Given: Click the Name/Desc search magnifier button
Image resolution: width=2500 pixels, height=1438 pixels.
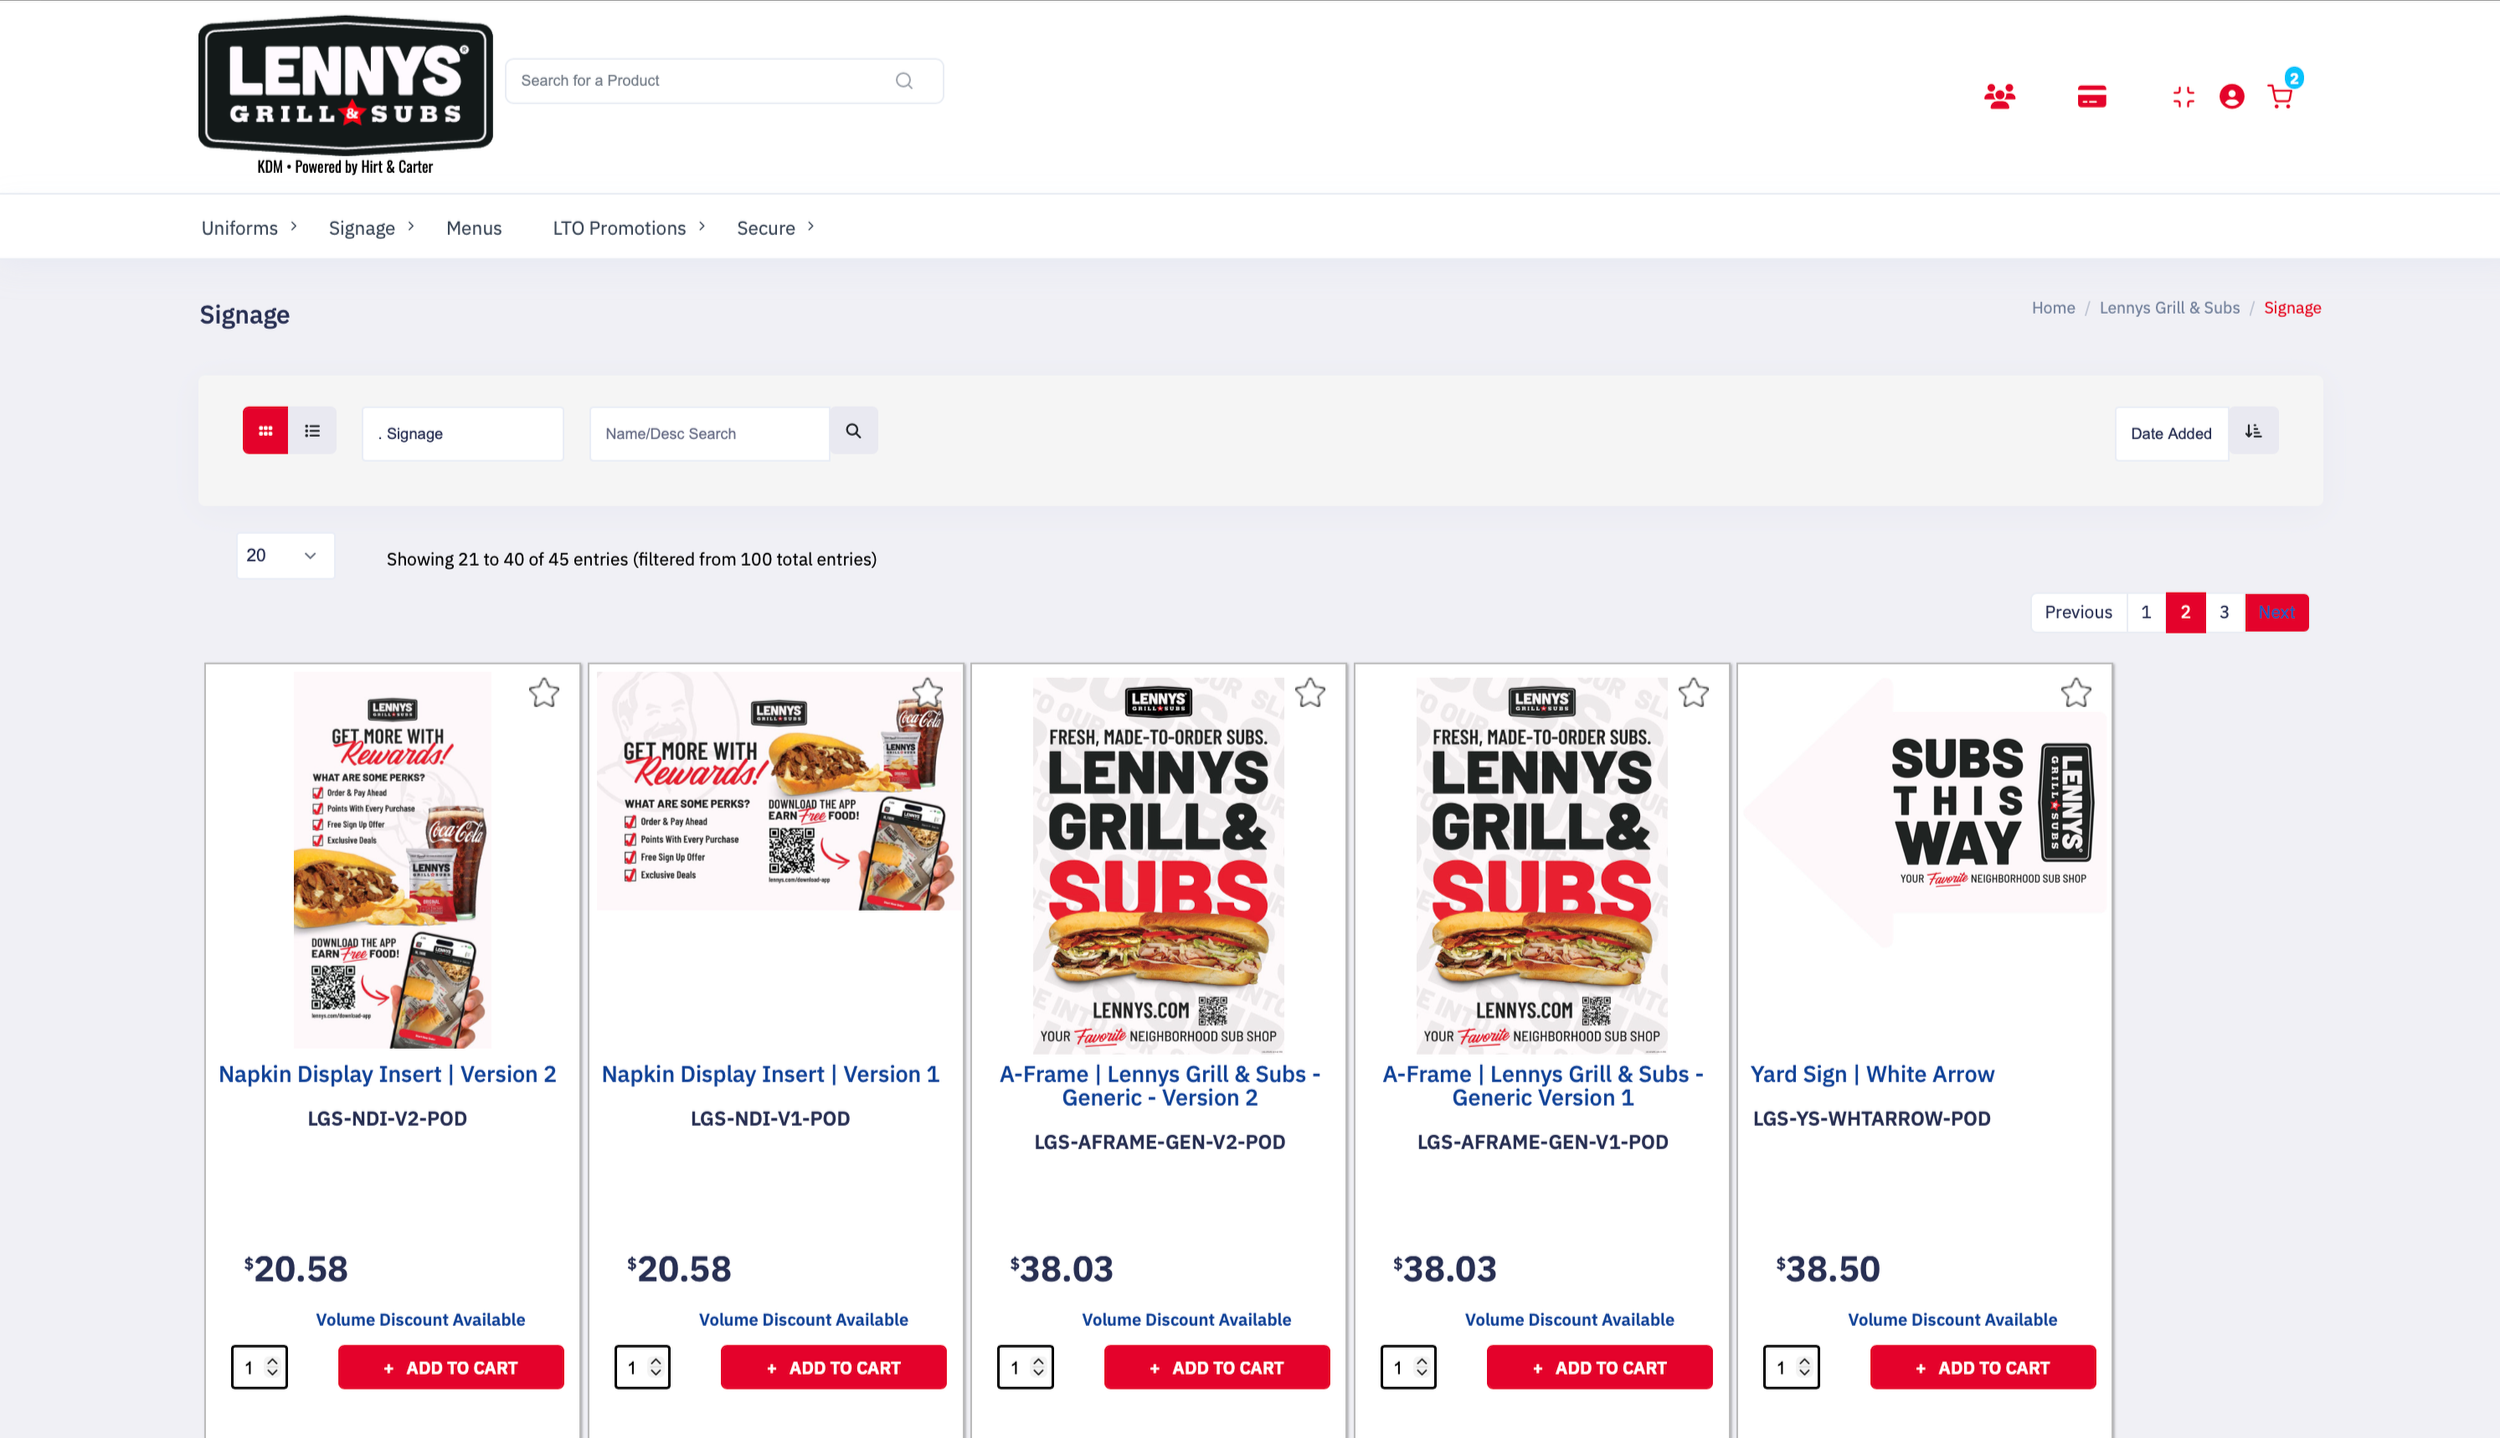Looking at the screenshot, I should (x=853, y=431).
